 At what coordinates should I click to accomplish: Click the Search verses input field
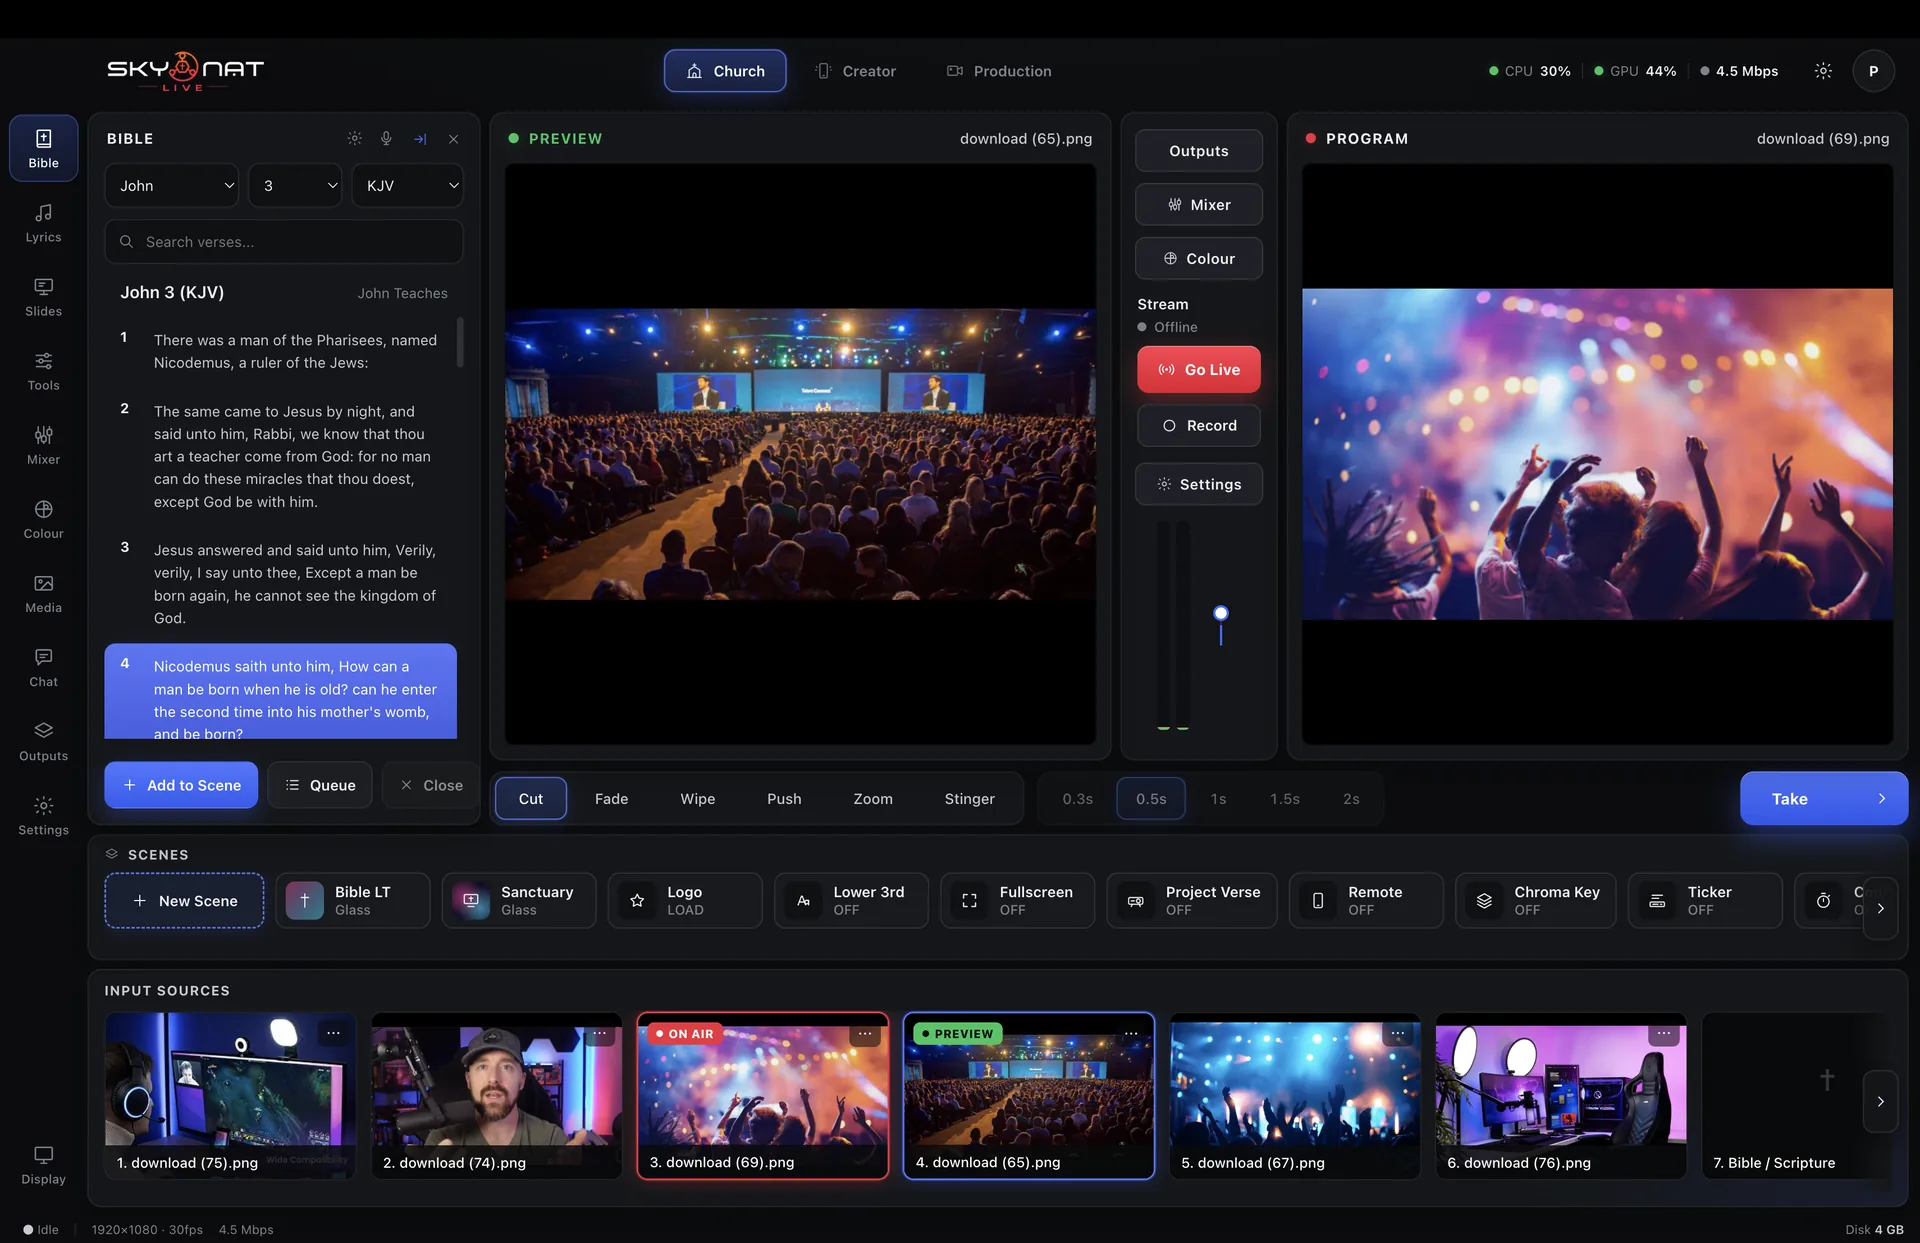[x=283, y=241]
